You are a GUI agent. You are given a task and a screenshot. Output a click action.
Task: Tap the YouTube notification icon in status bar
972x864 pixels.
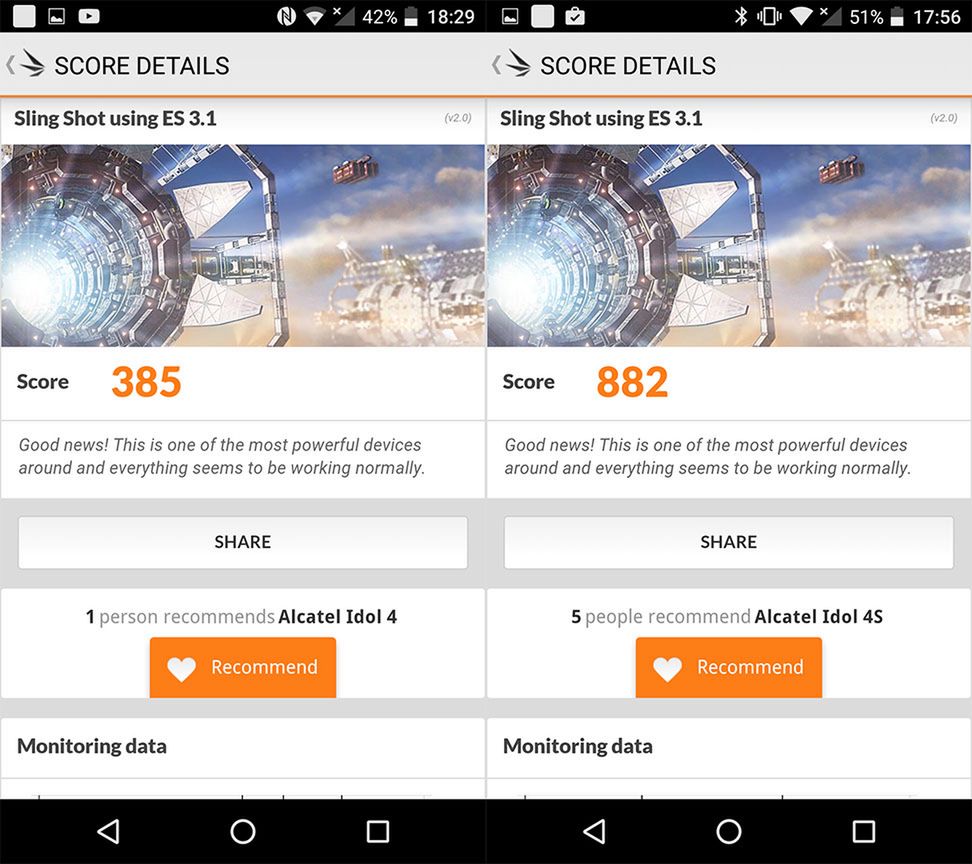click(x=89, y=16)
